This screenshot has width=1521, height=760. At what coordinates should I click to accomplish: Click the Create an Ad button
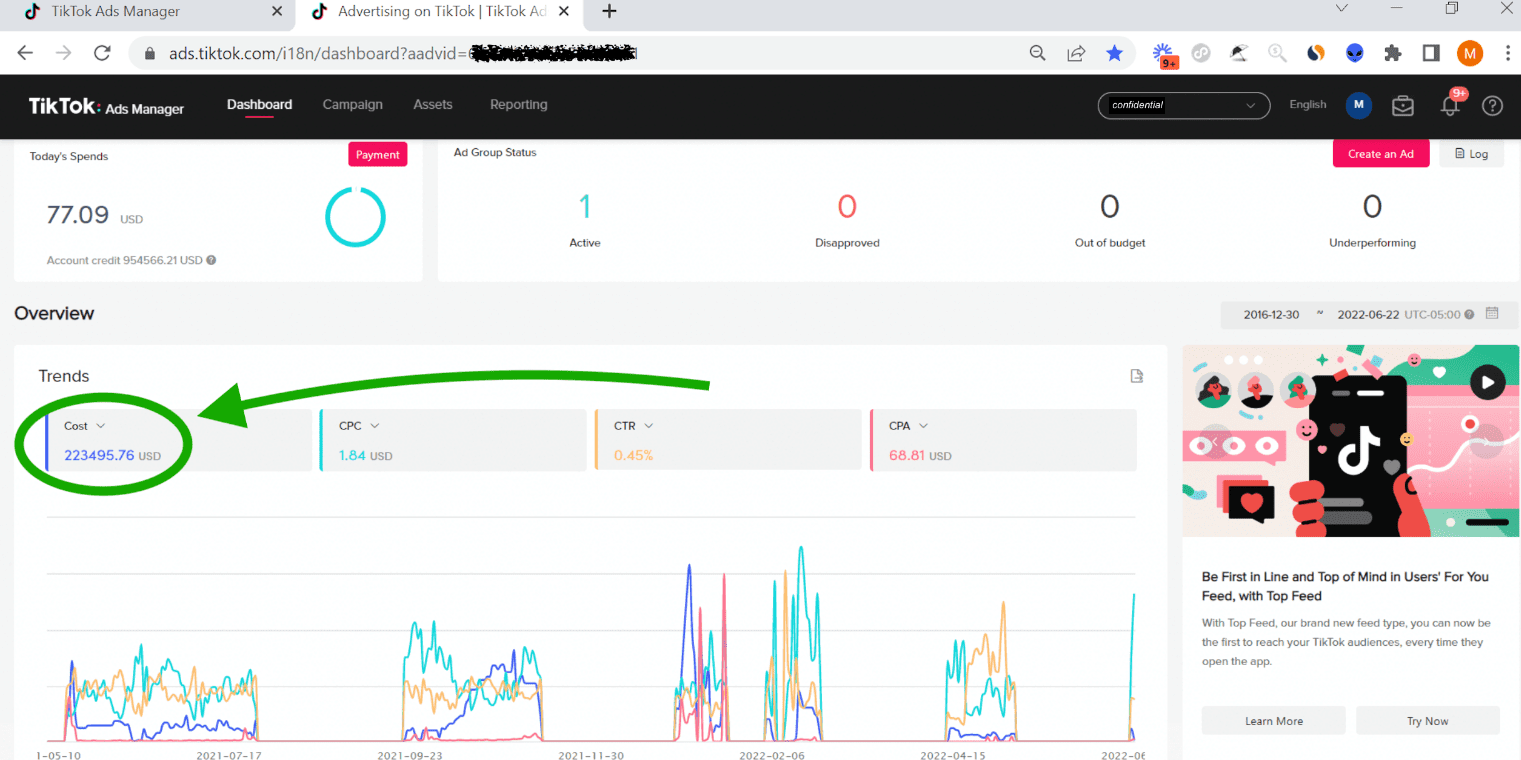tap(1381, 154)
